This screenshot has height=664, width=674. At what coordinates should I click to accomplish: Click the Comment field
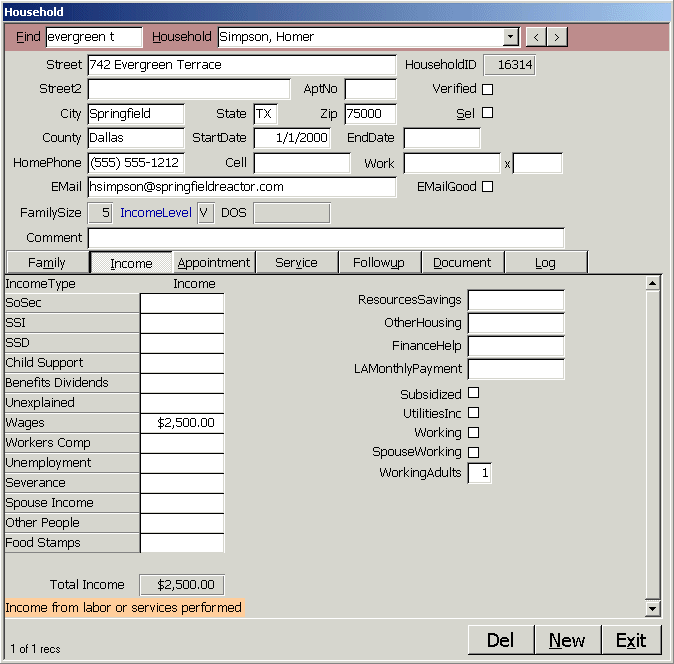point(326,238)
